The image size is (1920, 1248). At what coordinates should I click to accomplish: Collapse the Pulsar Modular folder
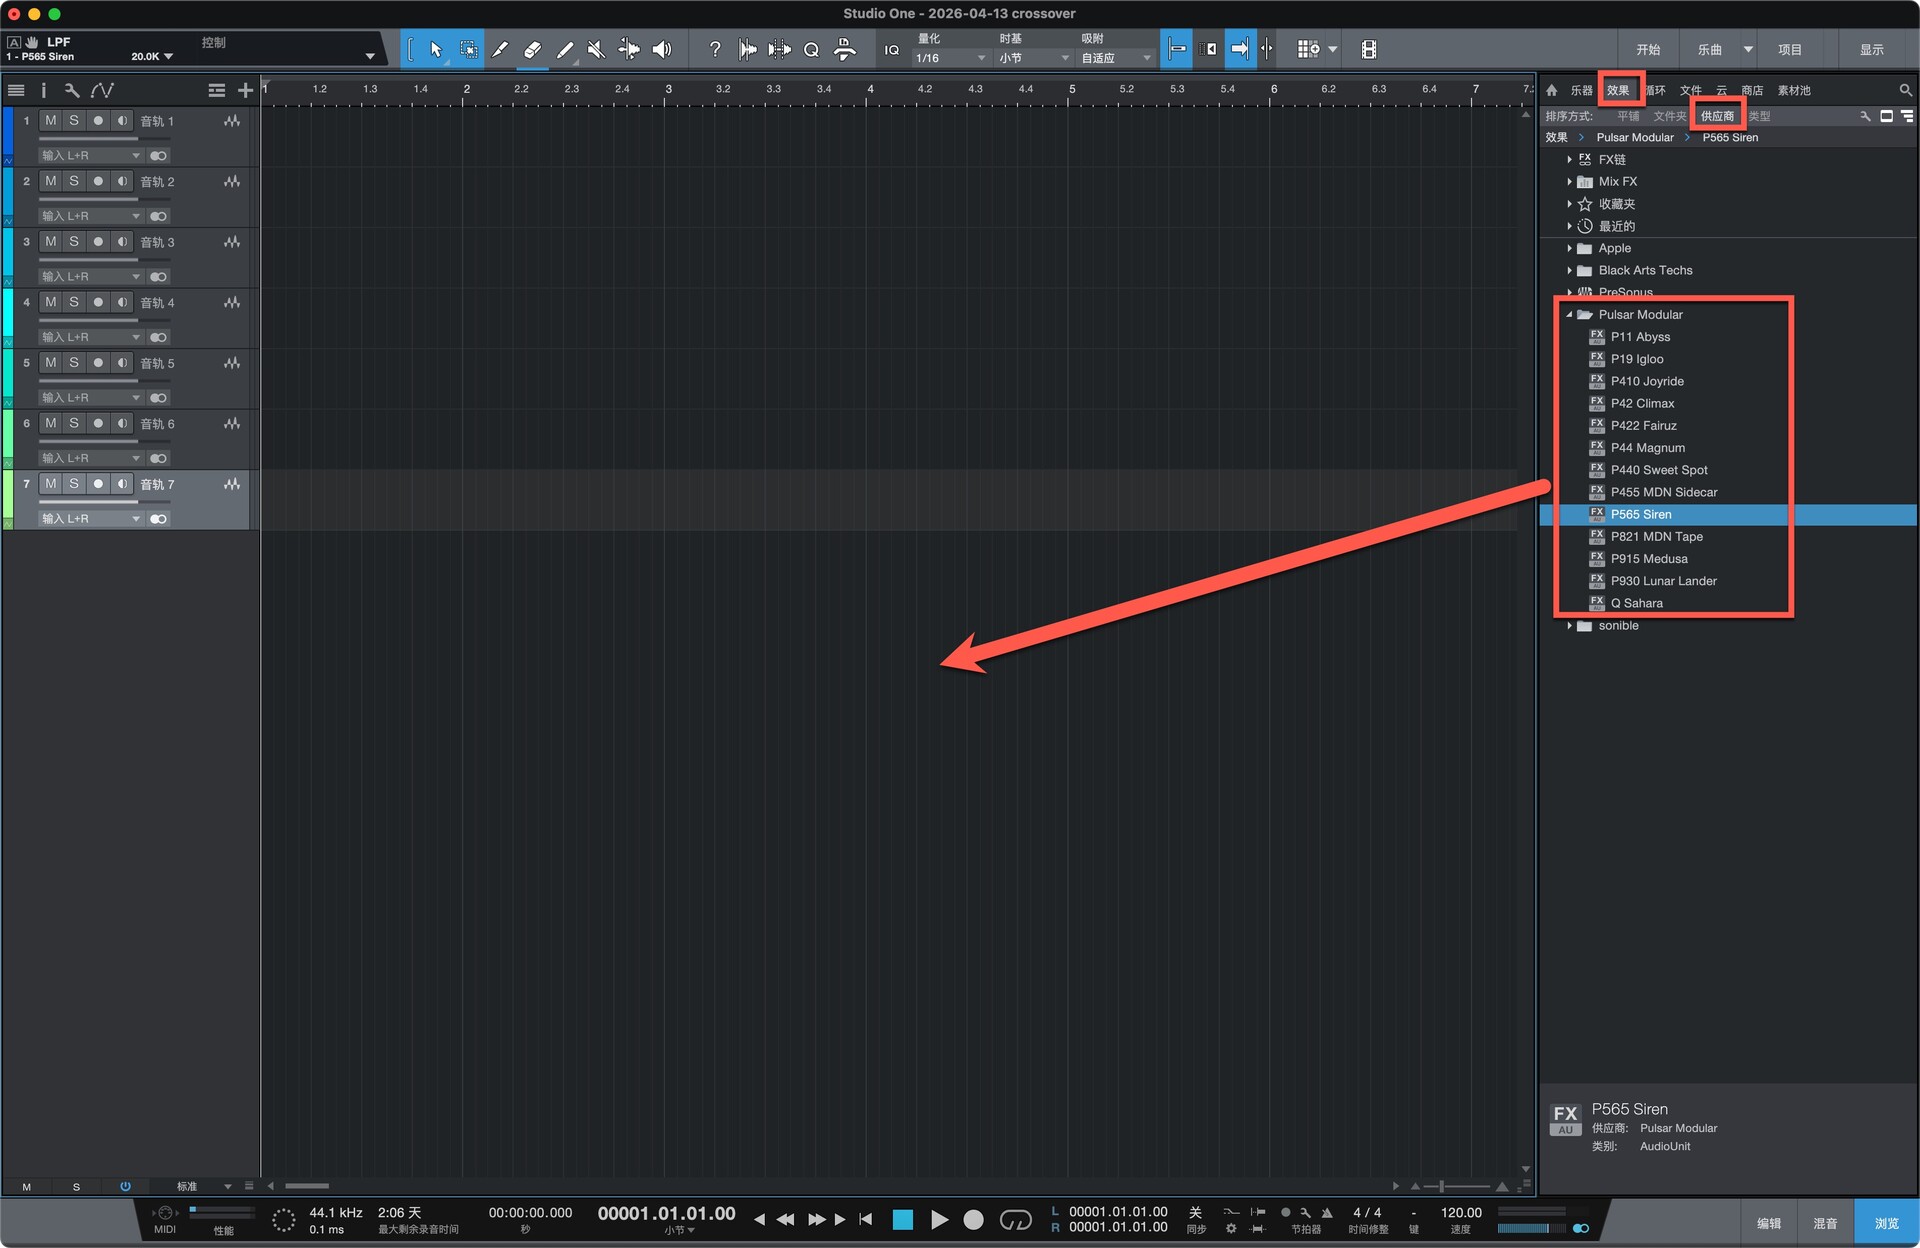pos(1569,315)
